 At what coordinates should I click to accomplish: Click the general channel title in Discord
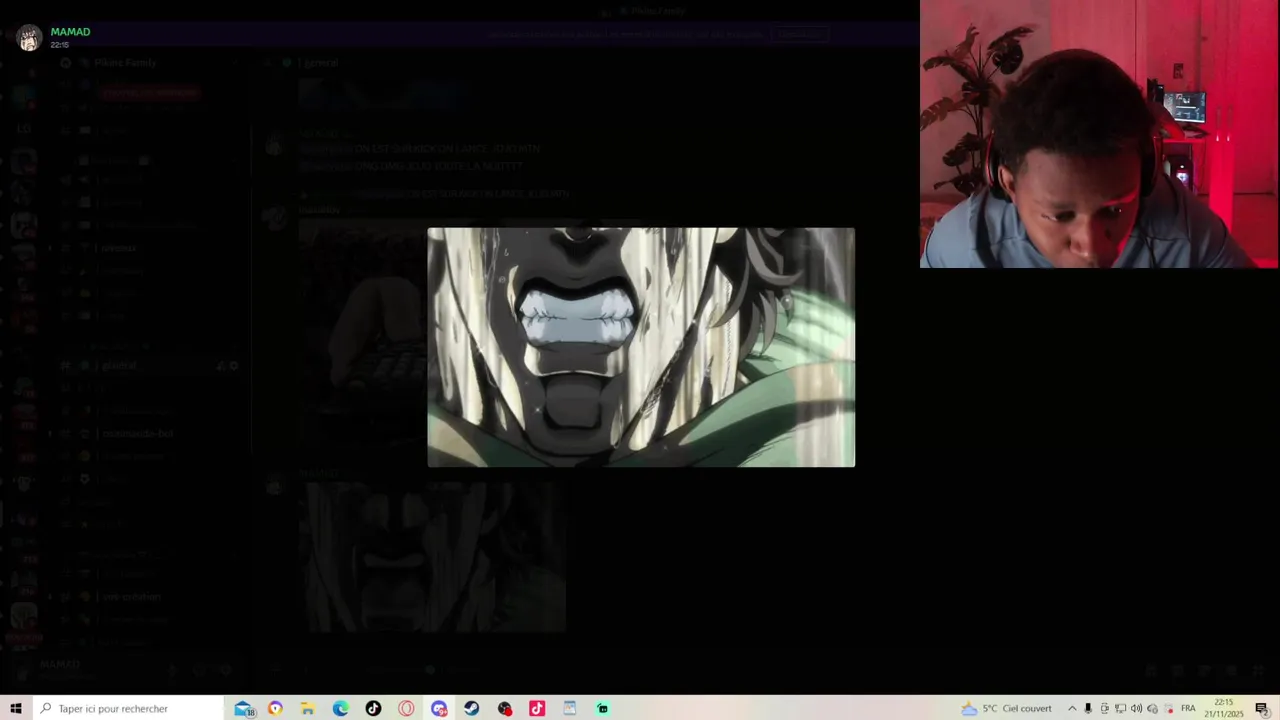pos(321,62)
